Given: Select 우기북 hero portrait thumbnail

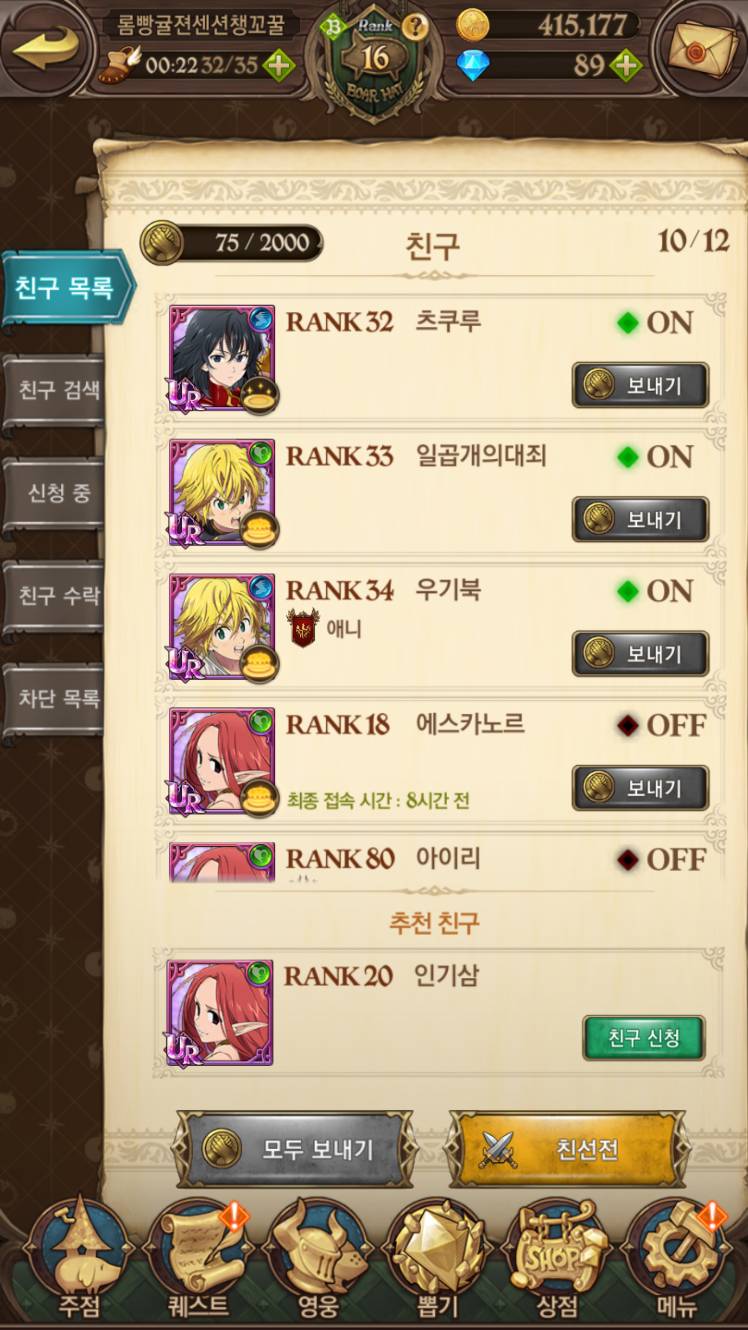Looking at the screenshot, I should point(222,627).
